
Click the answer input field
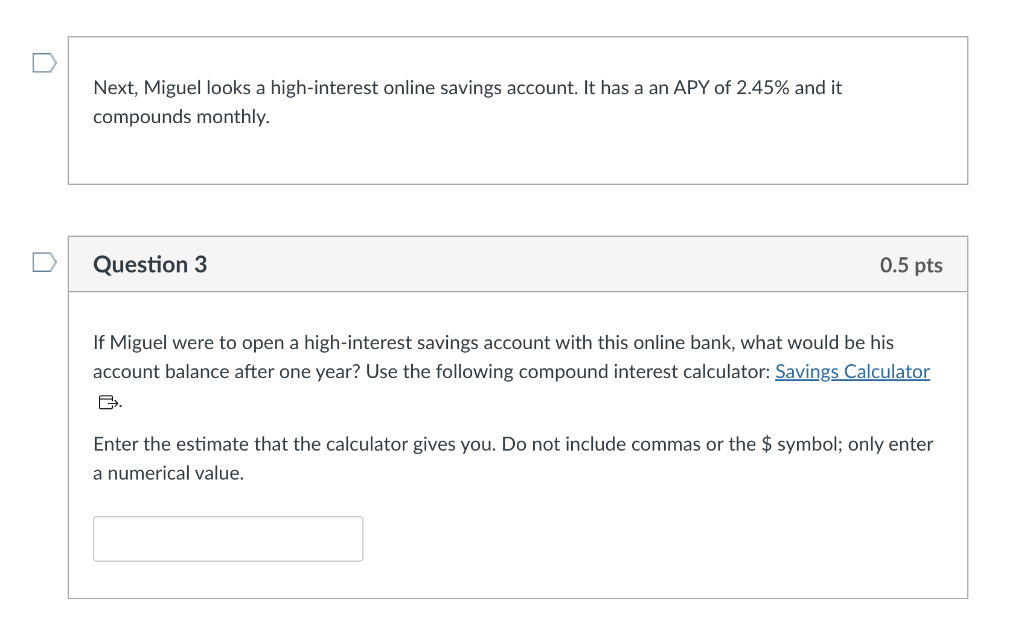point(228,539)
